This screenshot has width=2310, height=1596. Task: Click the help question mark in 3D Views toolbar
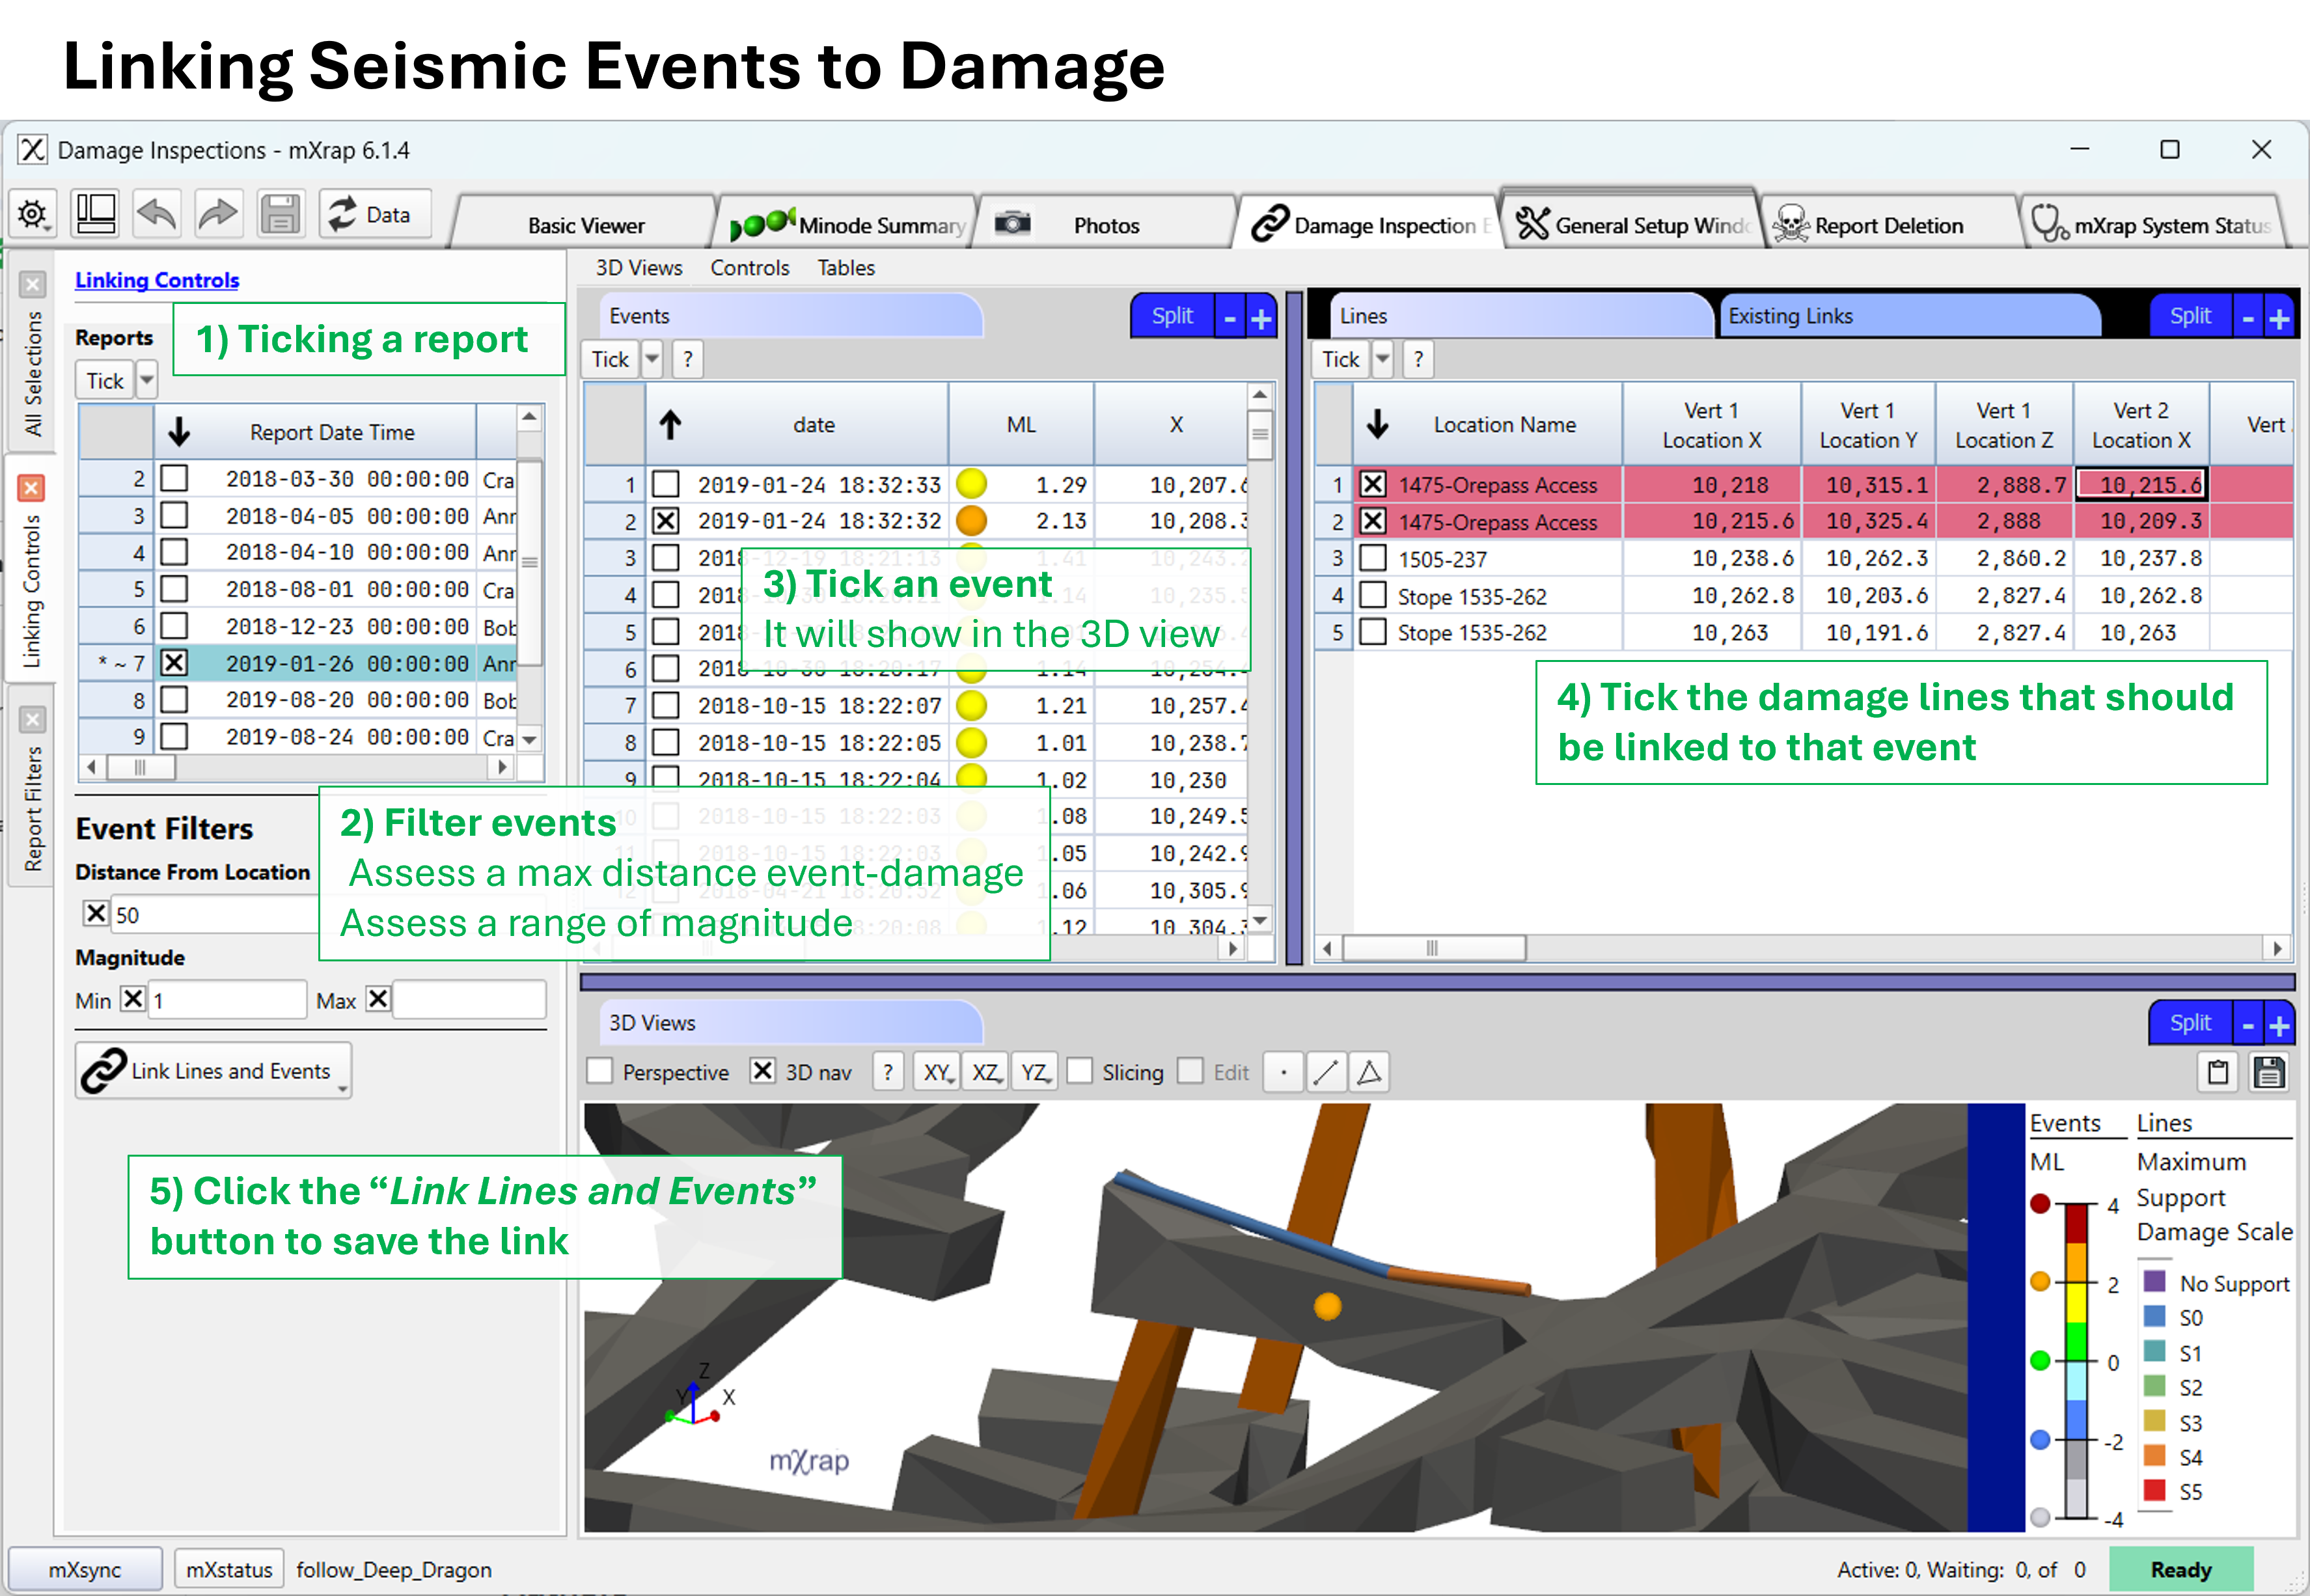coord(887,1072)
